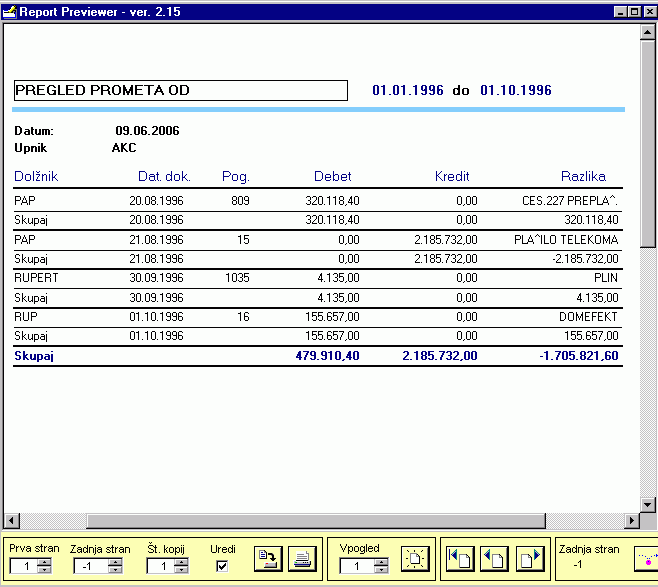Increase the Vpogled value with up arrow
Screen dimensions: 658x587
(381, 562)
